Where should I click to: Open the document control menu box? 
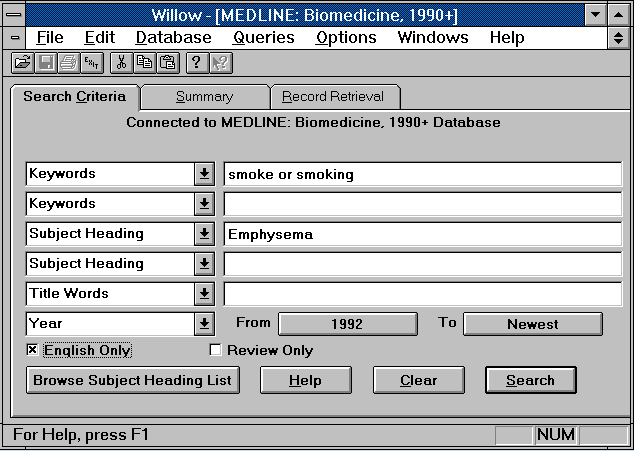15,38
